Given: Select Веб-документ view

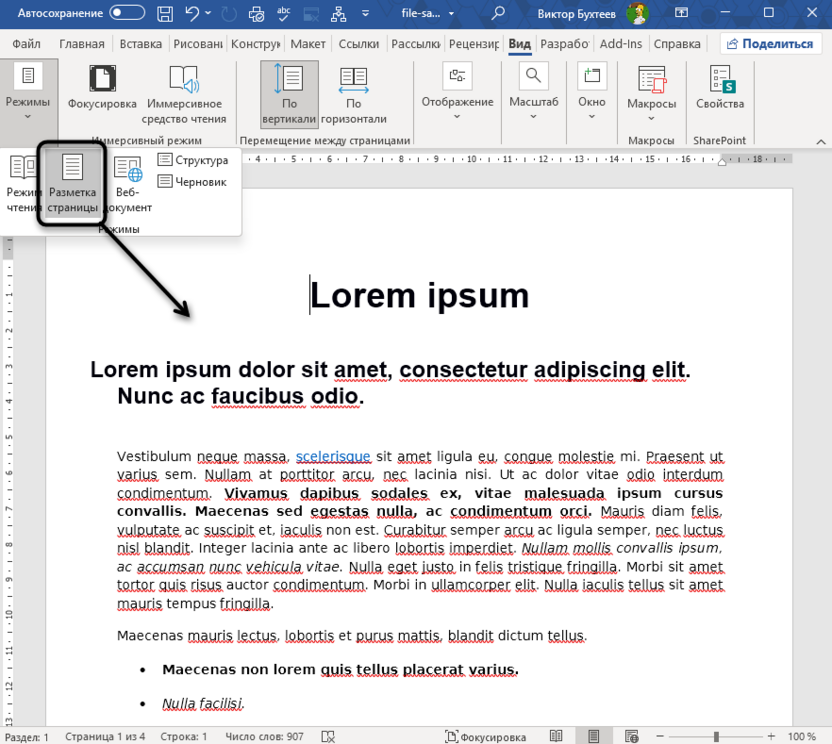Looking at the screenshot, I should tap(127, 184).
